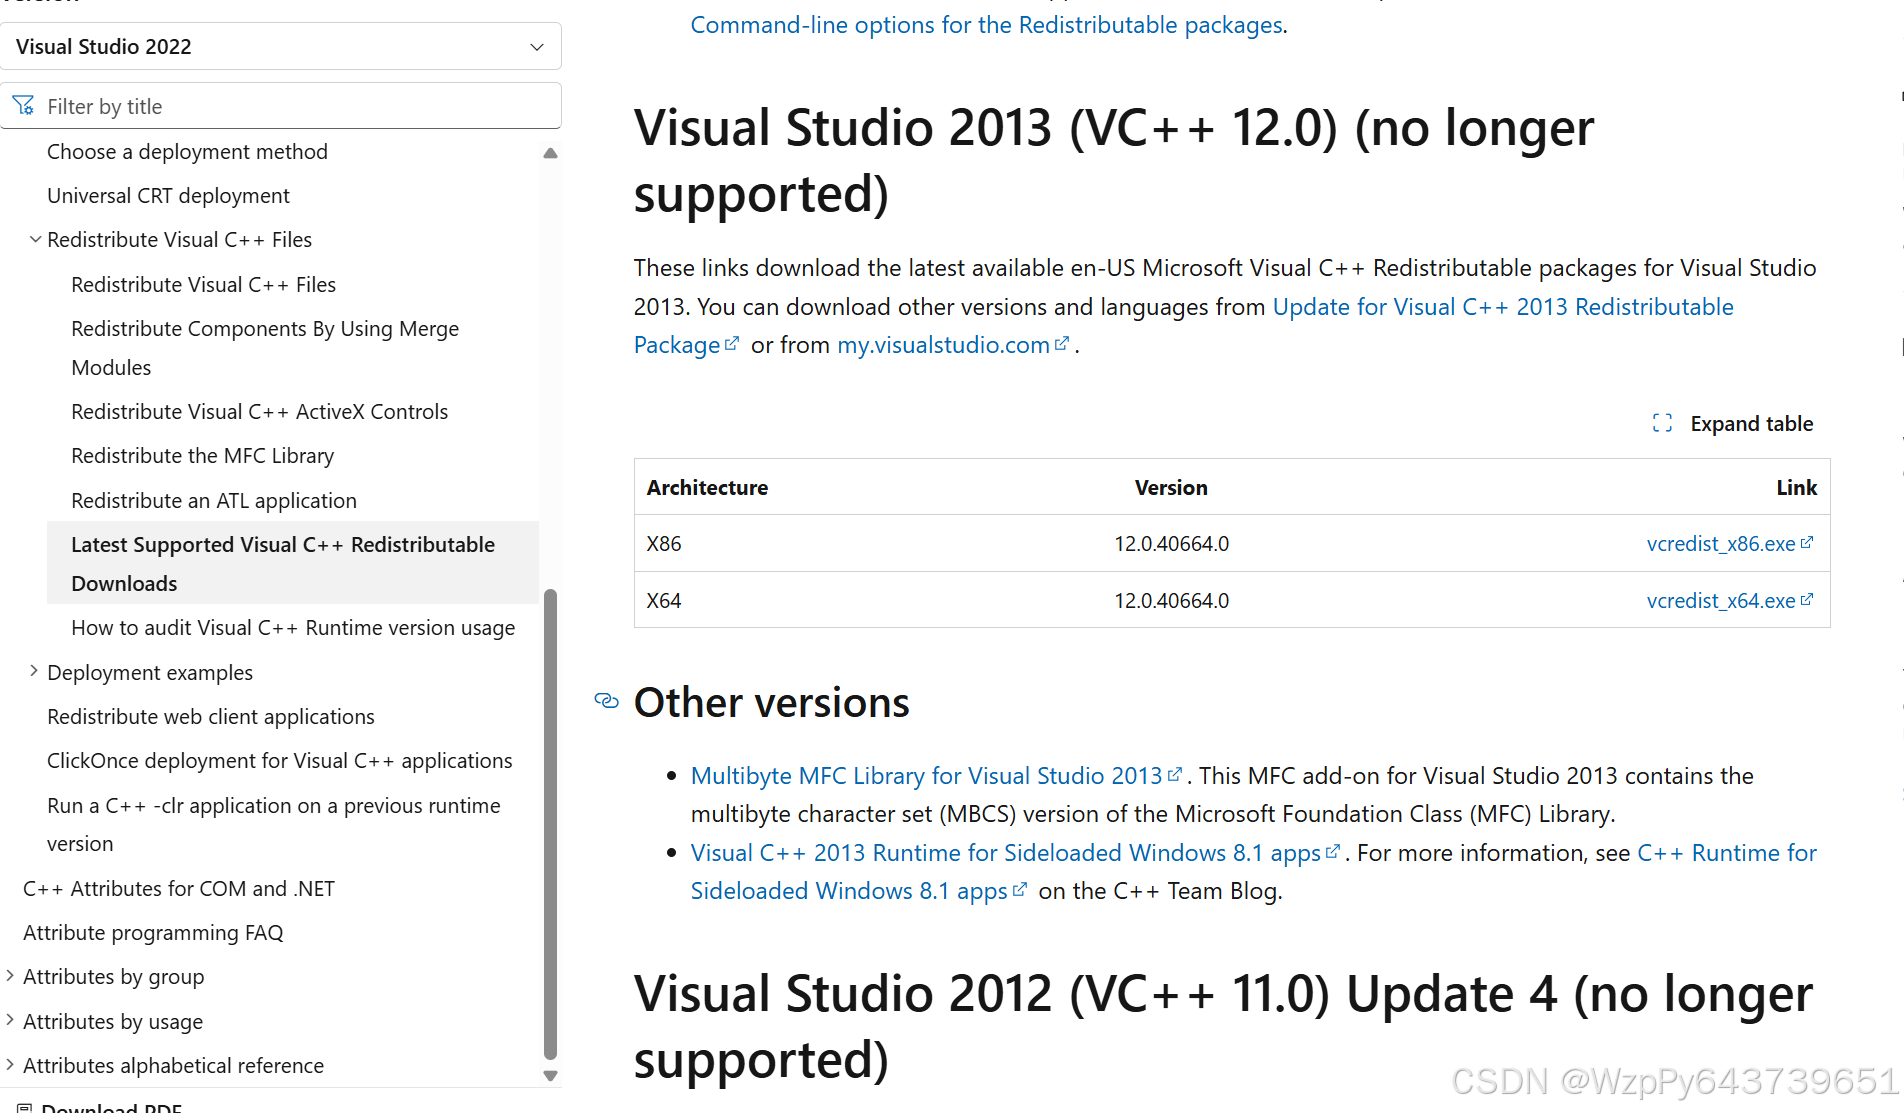Click the Version column header
The image size is (1904, 1113).
coord(1171,487)
